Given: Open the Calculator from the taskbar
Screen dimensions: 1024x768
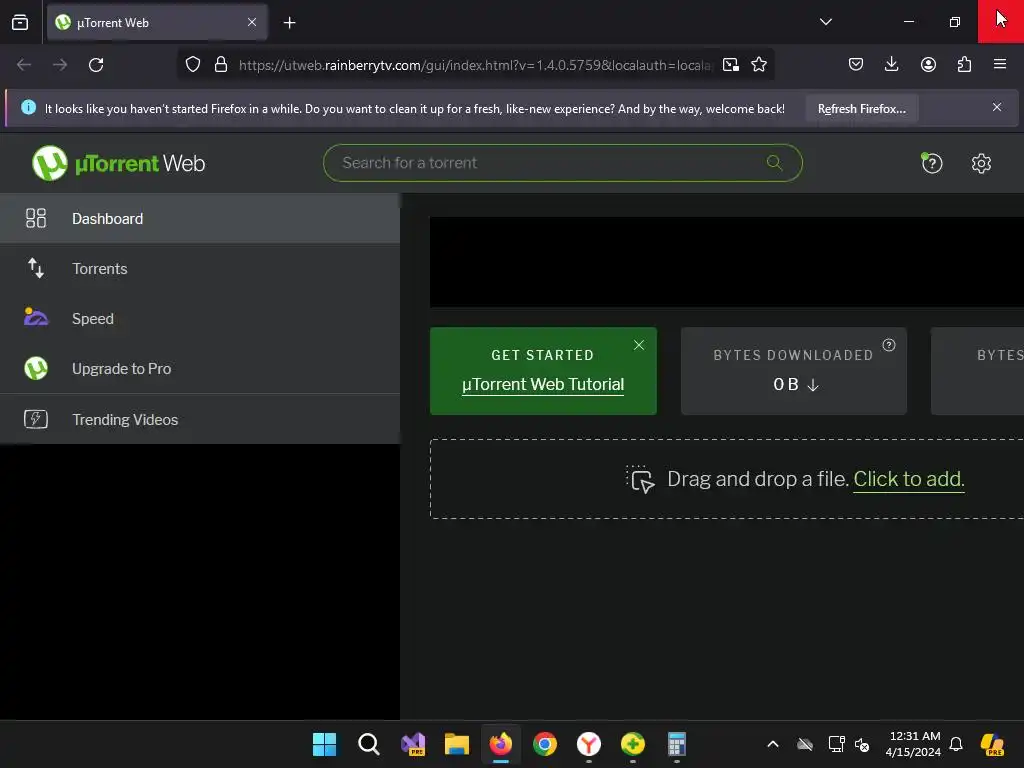Looking at the screenshot, I should pyautogui.click(x=677, y=744).
